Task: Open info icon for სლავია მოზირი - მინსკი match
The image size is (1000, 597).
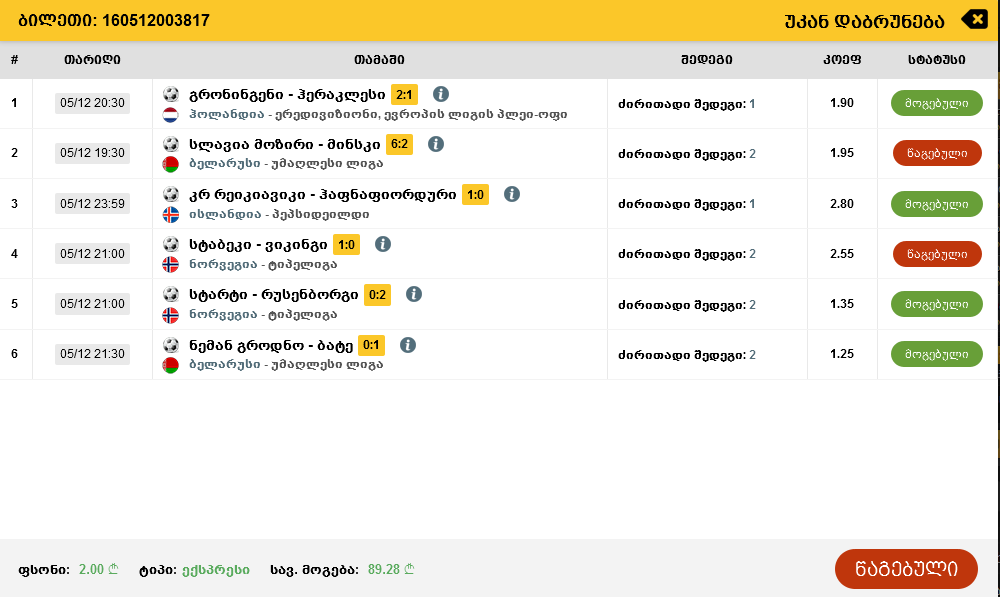Action: pos(436,144)
